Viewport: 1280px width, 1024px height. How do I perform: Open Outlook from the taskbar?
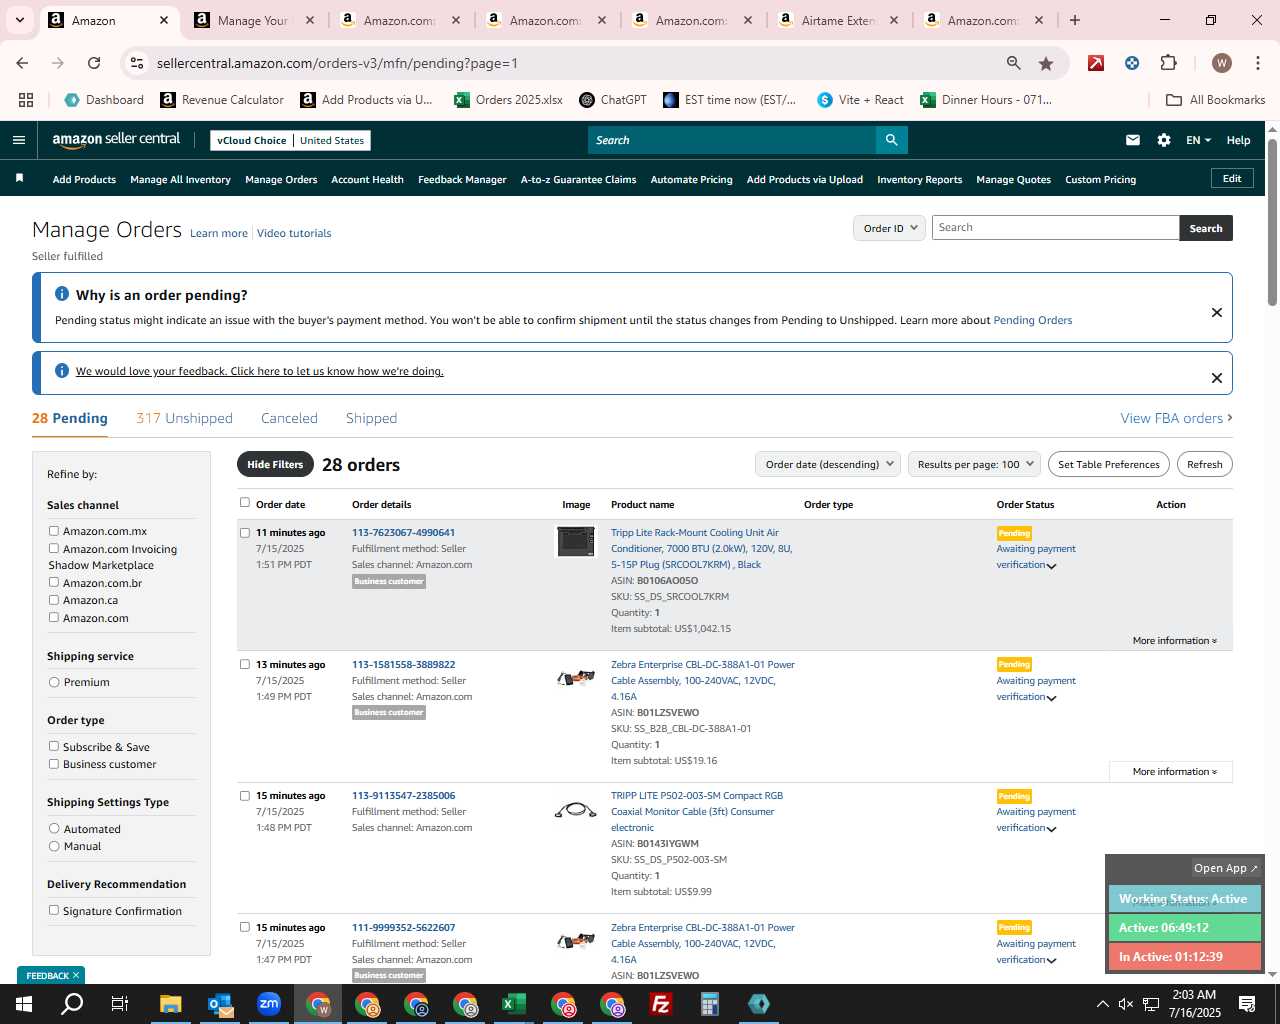coord(219,1004)
